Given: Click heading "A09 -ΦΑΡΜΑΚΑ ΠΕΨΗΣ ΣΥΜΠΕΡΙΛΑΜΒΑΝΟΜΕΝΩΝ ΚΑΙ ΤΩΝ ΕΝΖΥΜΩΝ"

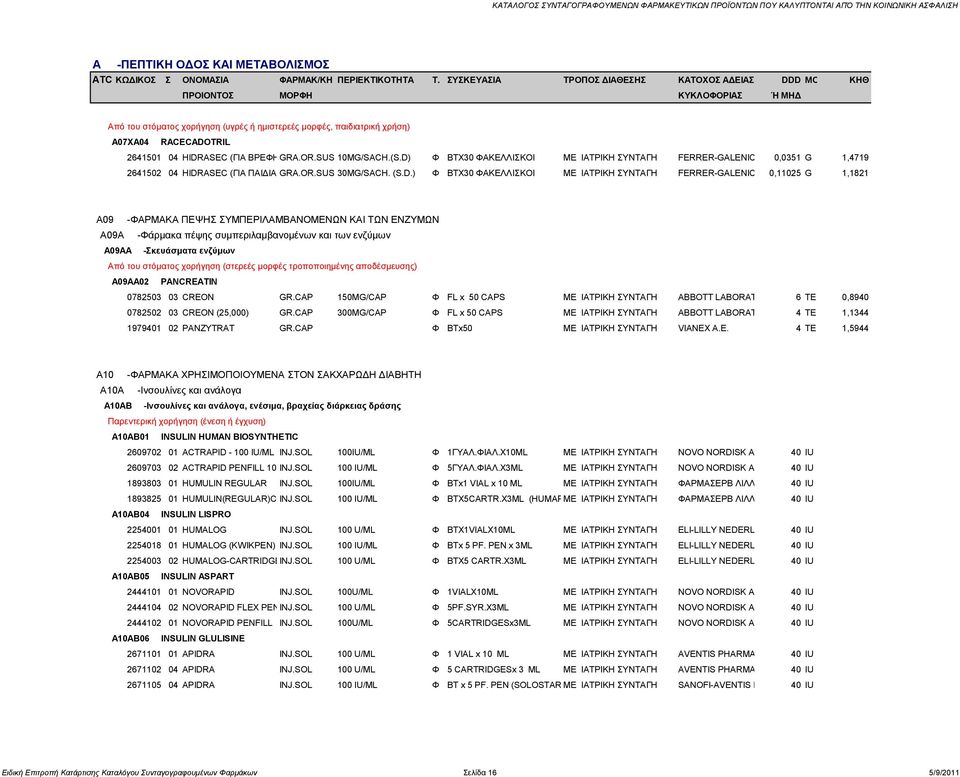Looking at the screenshot, I should tap(268, 220).
